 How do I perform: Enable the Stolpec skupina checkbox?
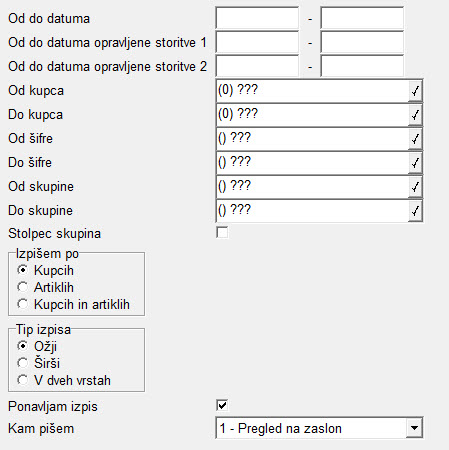[x=222, y=232]
